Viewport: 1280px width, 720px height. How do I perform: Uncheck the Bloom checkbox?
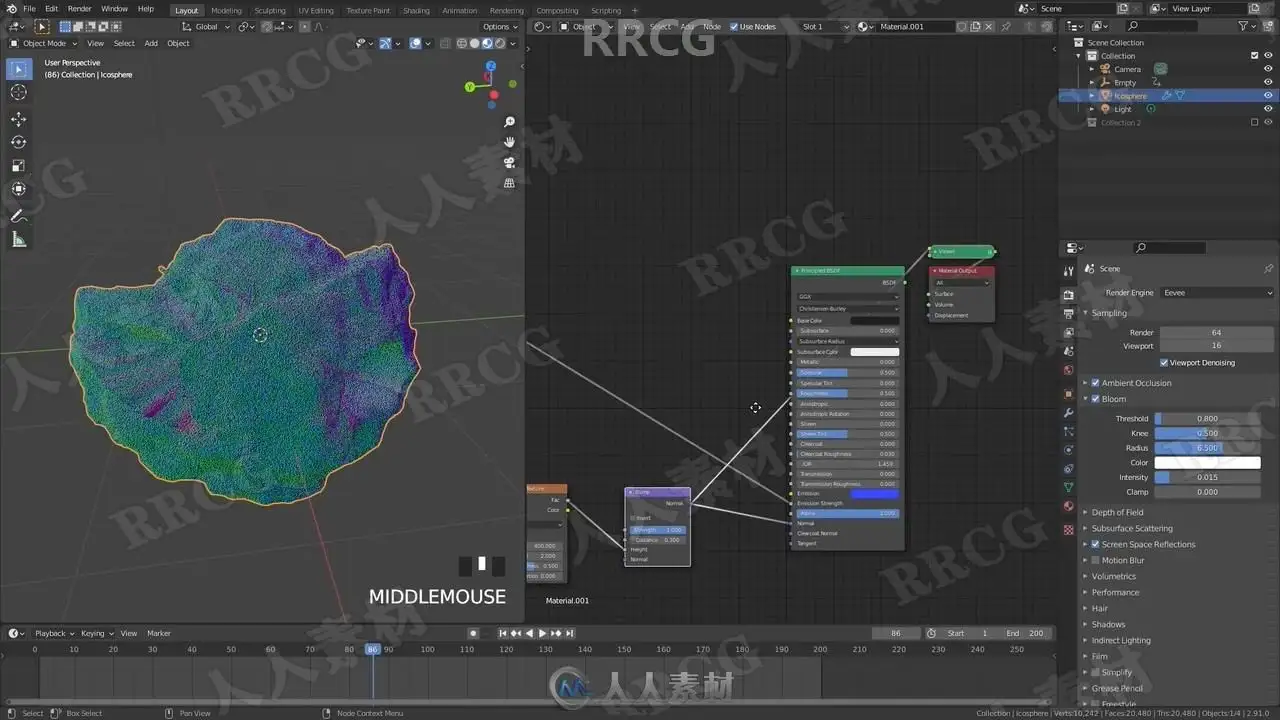click(x=1095, y=399)
